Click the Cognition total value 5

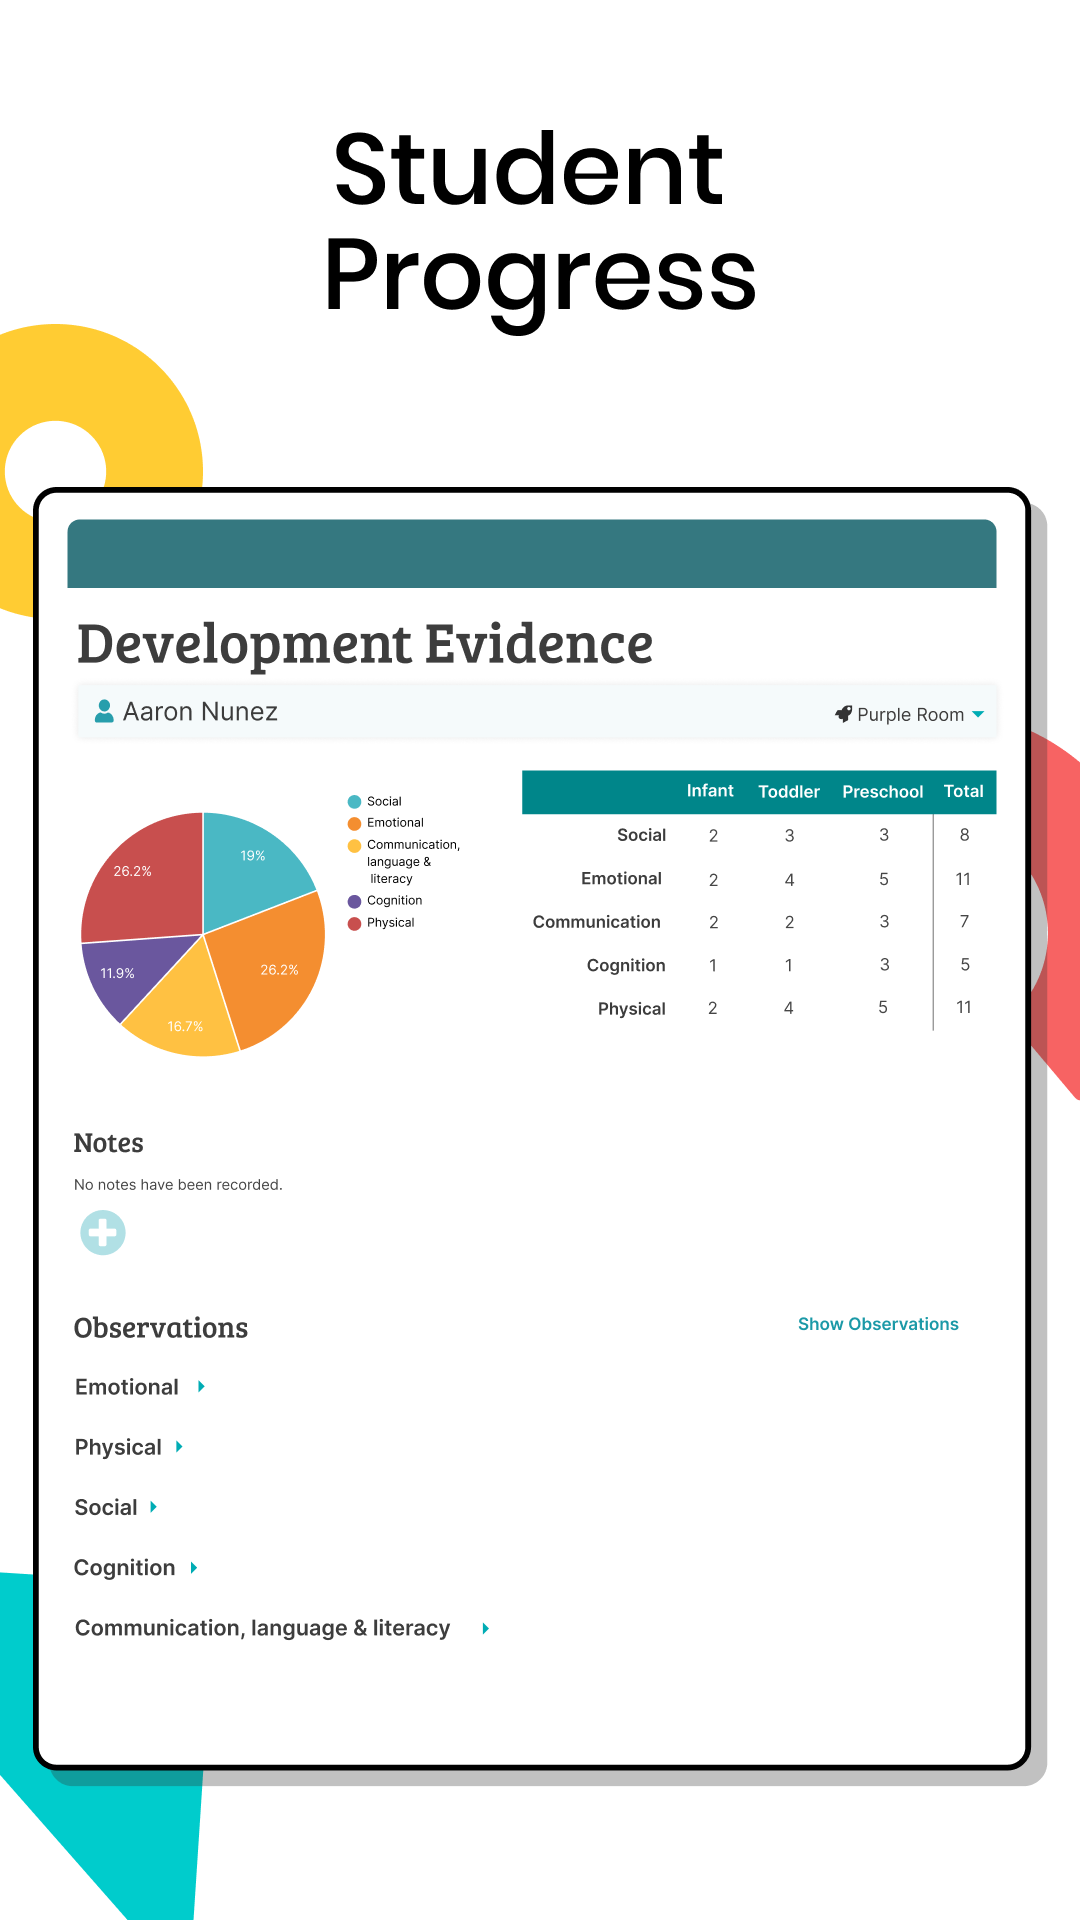pos(964,964)
